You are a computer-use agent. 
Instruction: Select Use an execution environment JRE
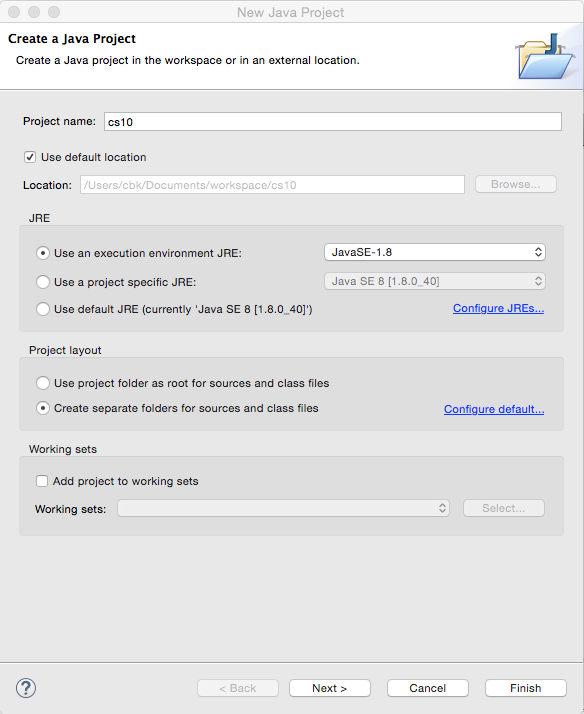click(43, 253)
